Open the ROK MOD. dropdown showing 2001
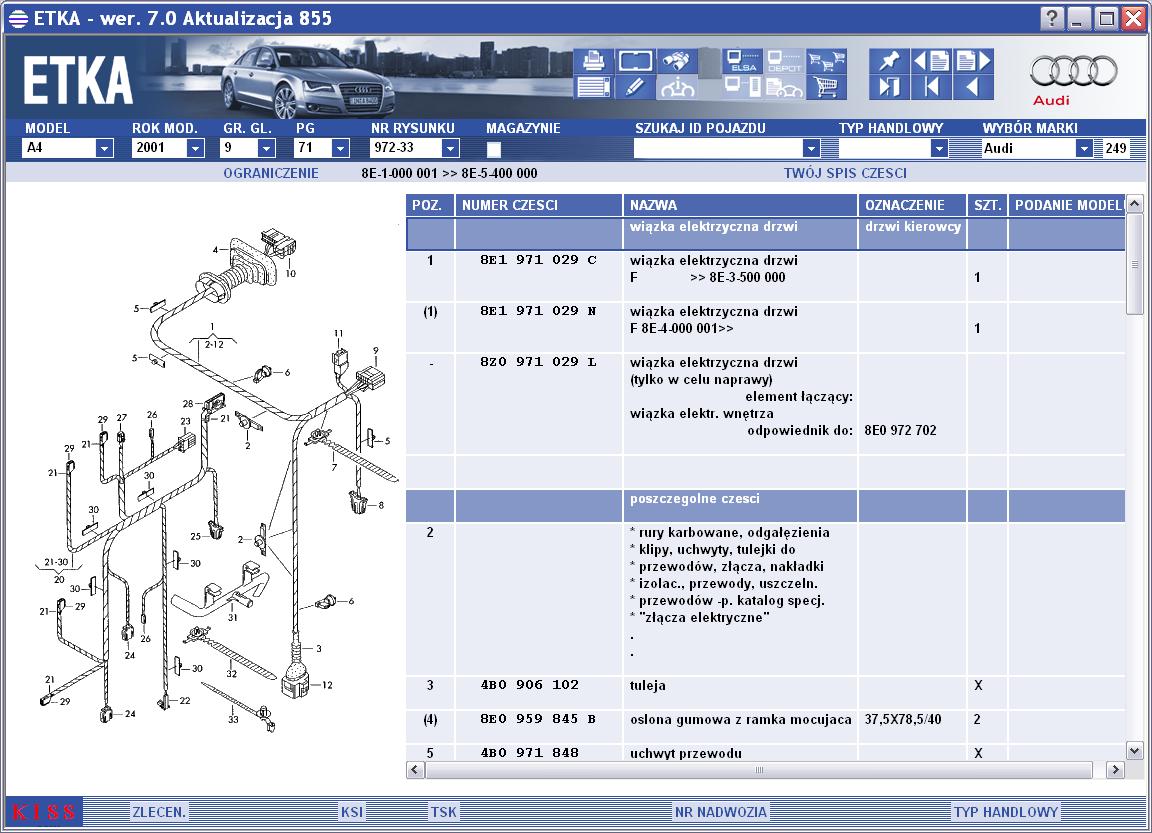Image resolution: width=1152 pixels, height=833 pixels. (195, 148)
